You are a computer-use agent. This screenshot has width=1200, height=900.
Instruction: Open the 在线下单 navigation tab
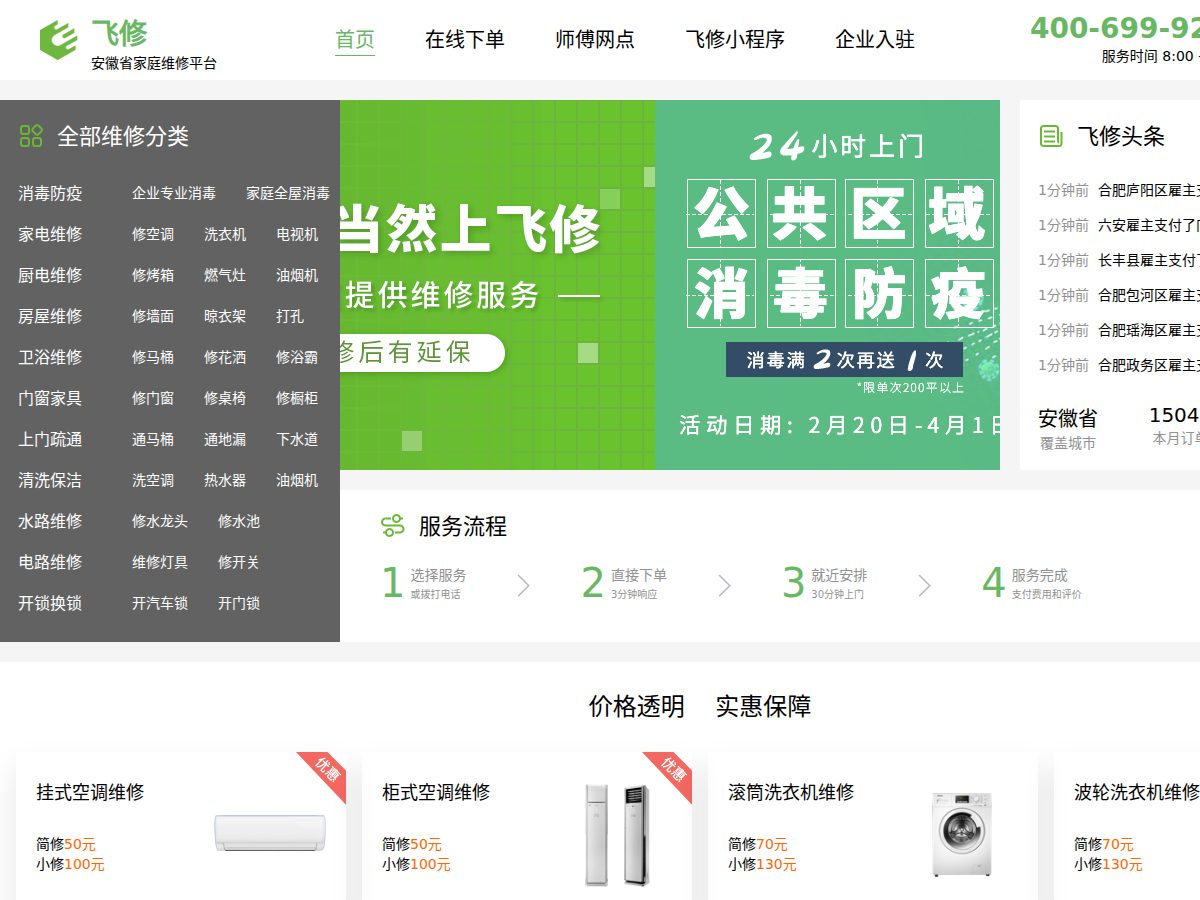coord(465,40)
